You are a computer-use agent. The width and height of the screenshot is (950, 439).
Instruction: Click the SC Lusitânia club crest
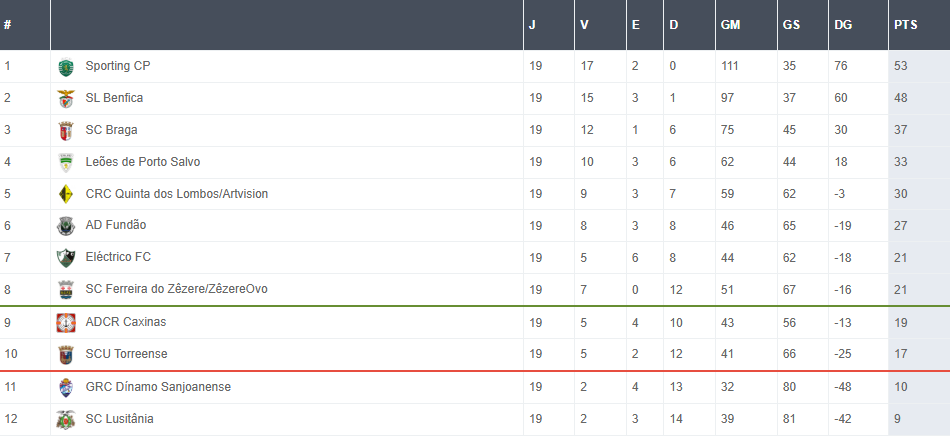(66, 420)
